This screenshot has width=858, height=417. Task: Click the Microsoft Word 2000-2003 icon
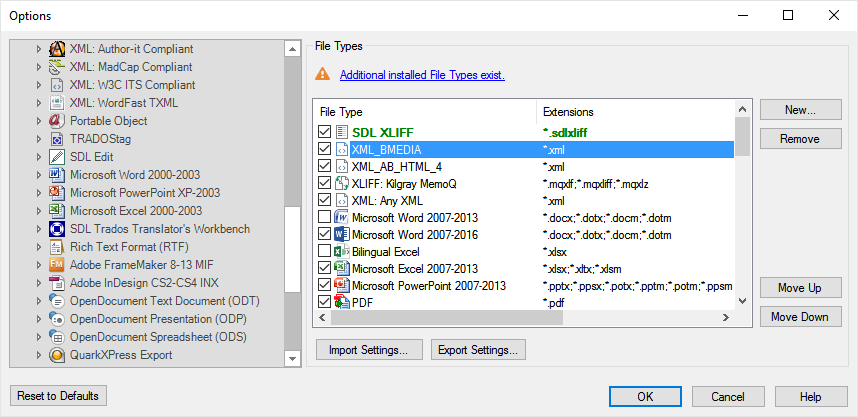tap(57, 175)
